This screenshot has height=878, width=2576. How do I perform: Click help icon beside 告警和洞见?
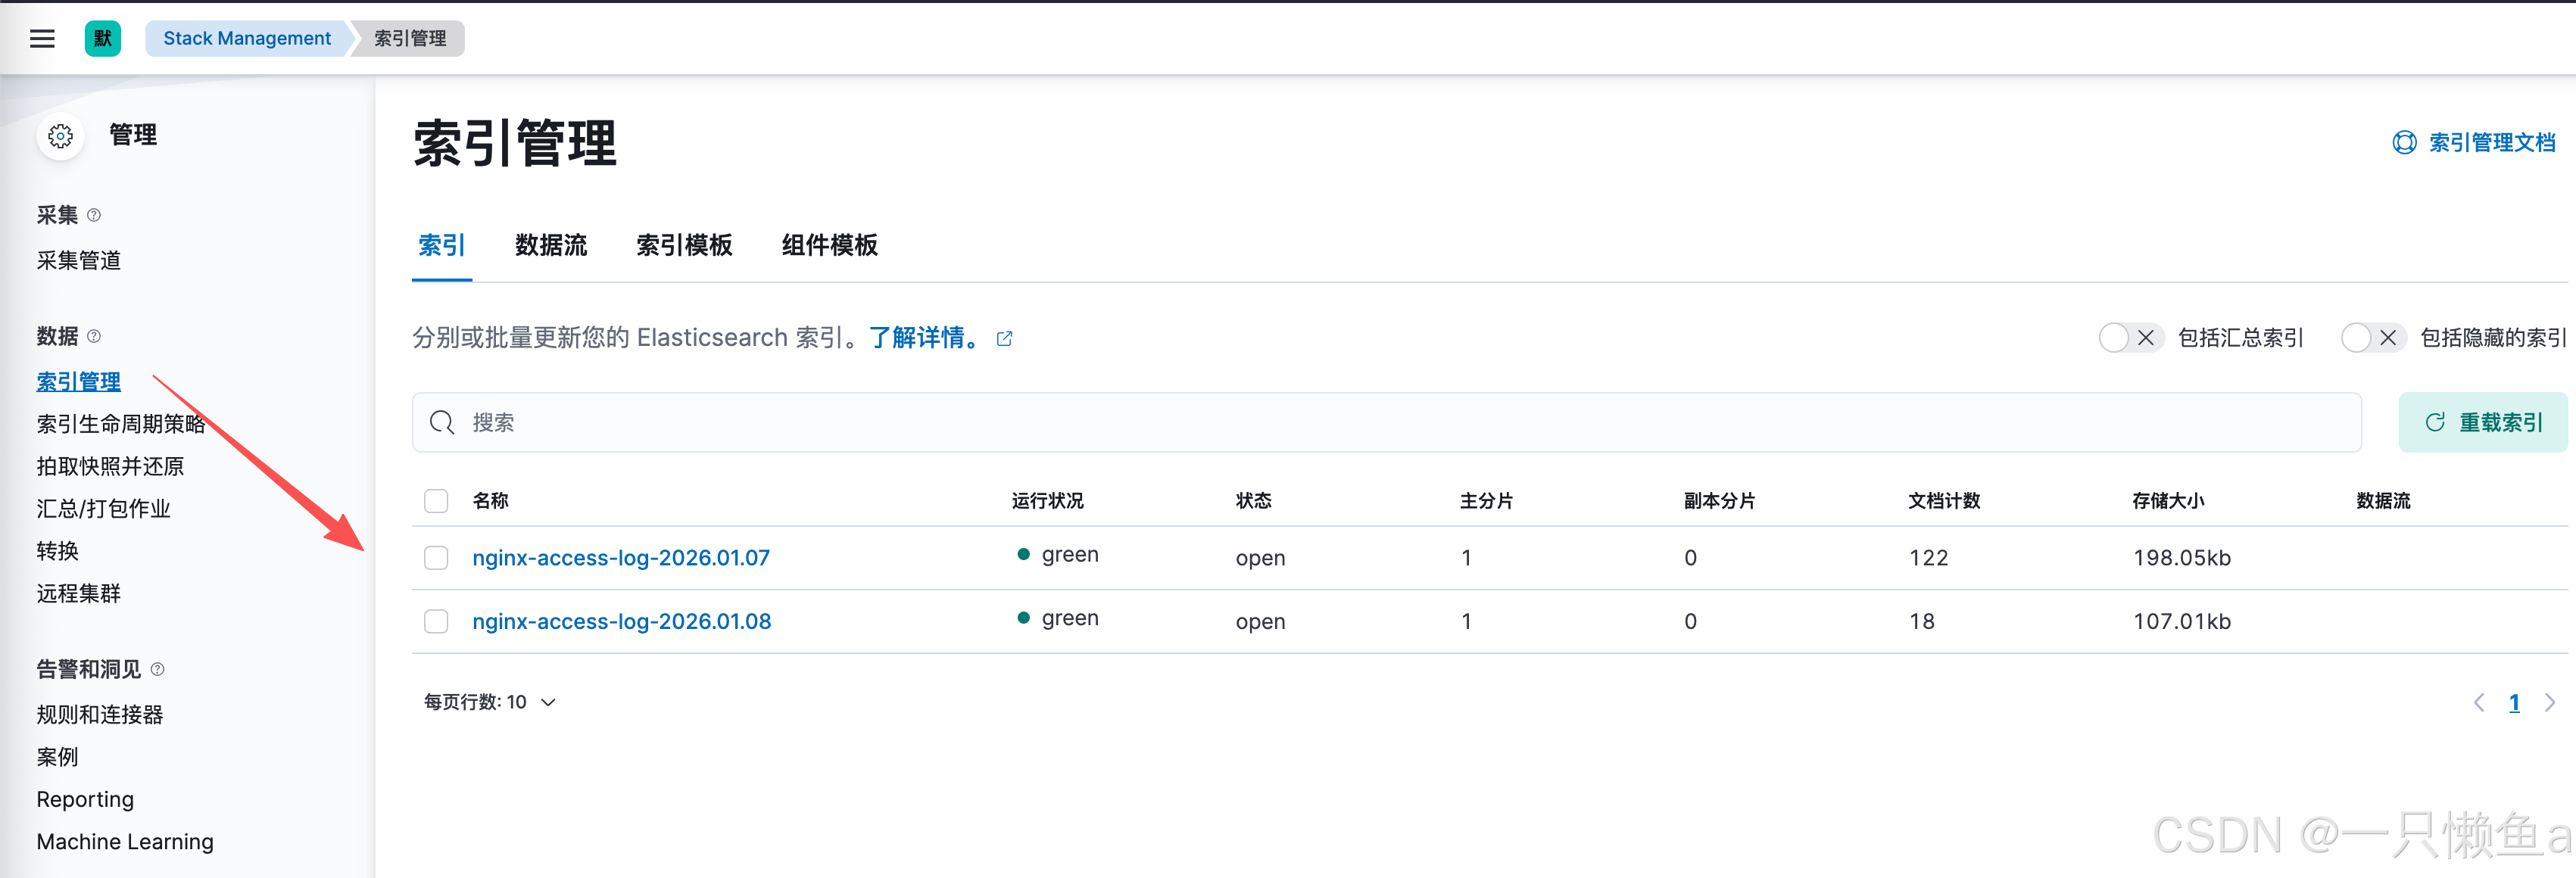[157, 669]
